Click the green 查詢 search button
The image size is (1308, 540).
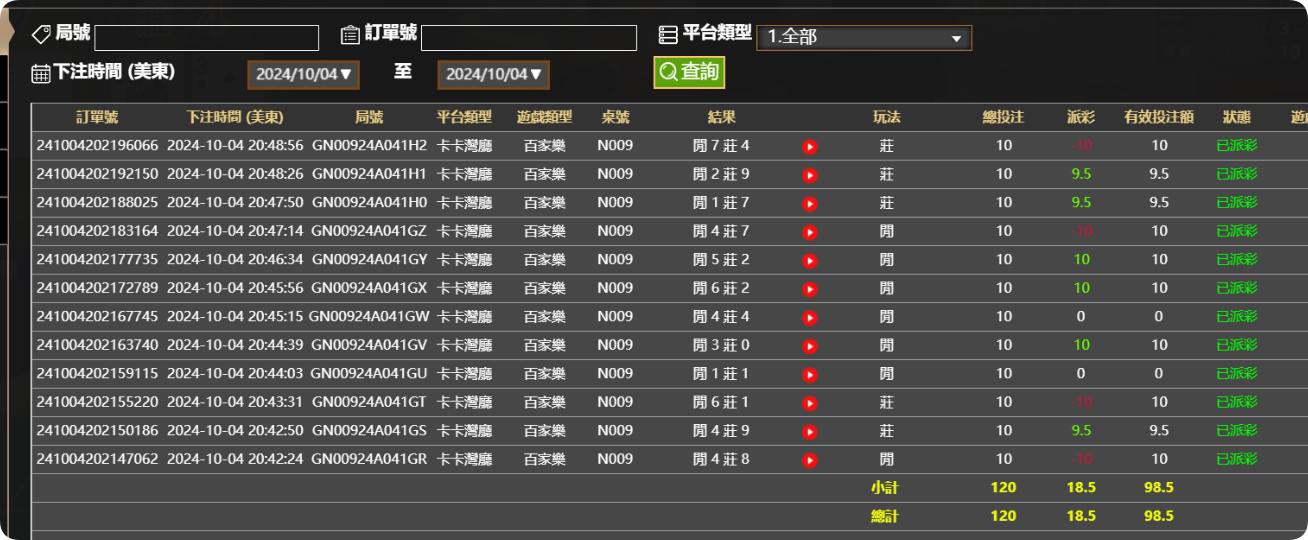689,72
